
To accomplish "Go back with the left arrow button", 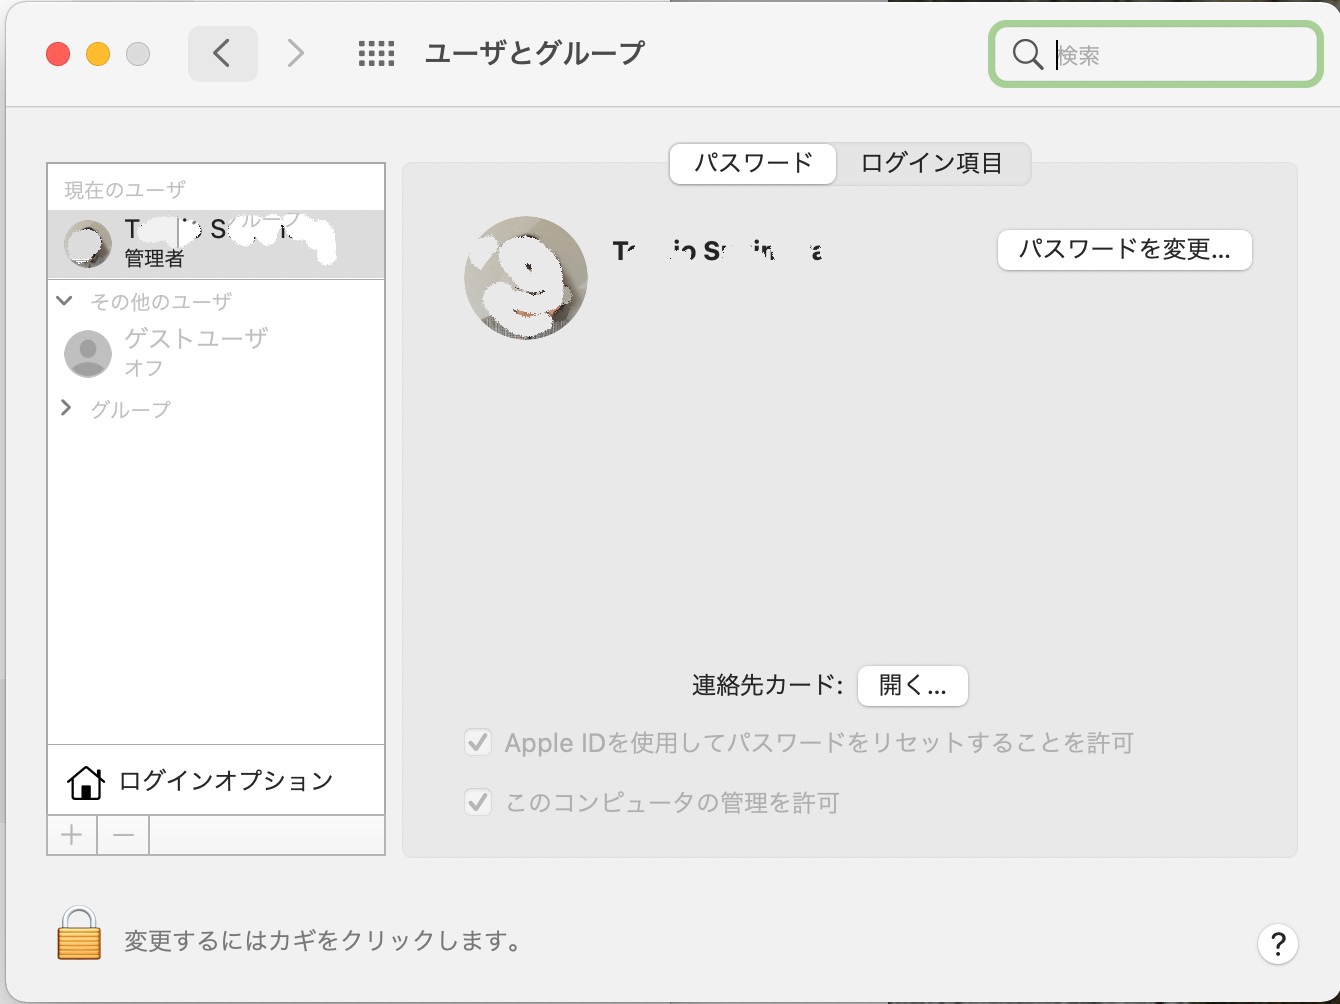I will 222,53.
